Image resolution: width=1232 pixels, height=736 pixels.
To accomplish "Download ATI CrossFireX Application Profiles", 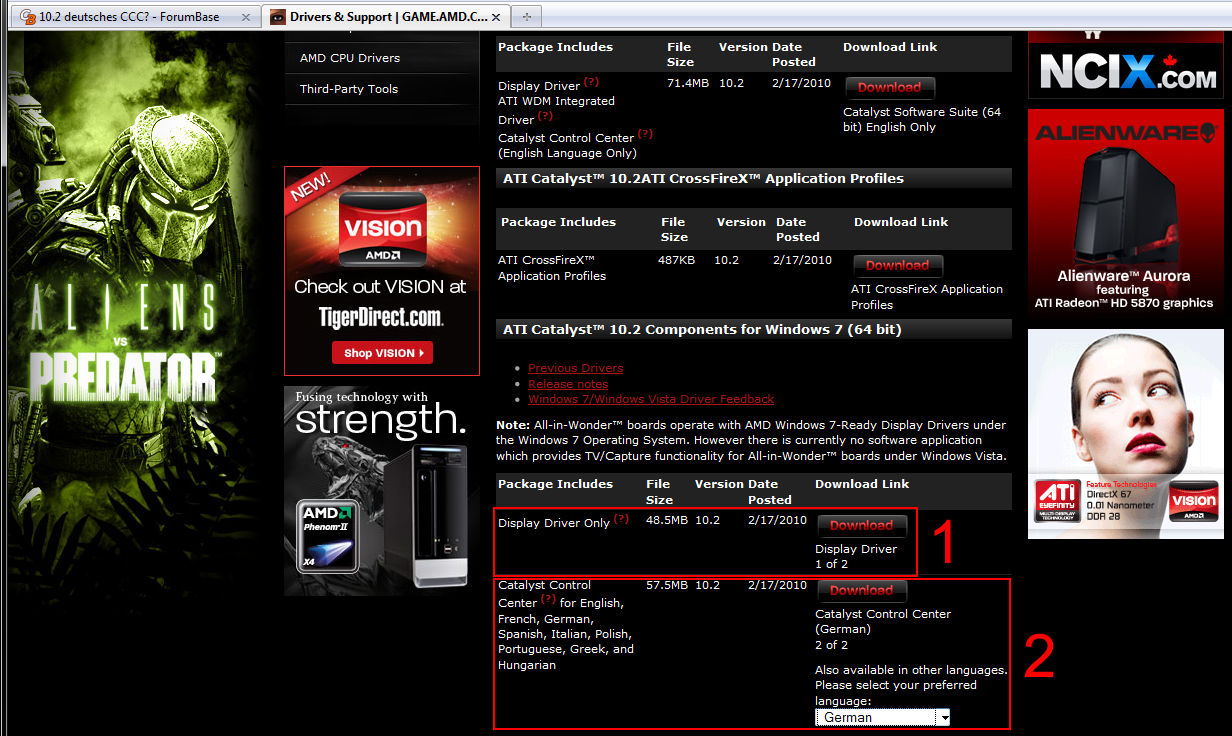I will point(897,265).
